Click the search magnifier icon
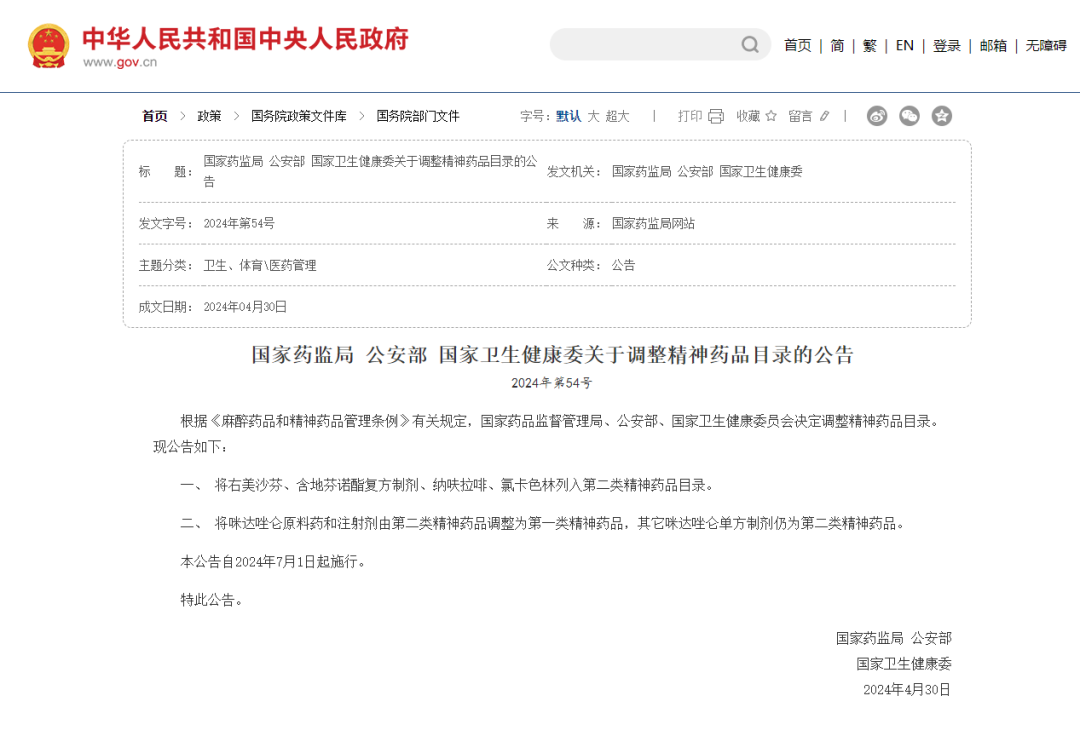This screenshot has height=736, width=1080. [750, 45]
